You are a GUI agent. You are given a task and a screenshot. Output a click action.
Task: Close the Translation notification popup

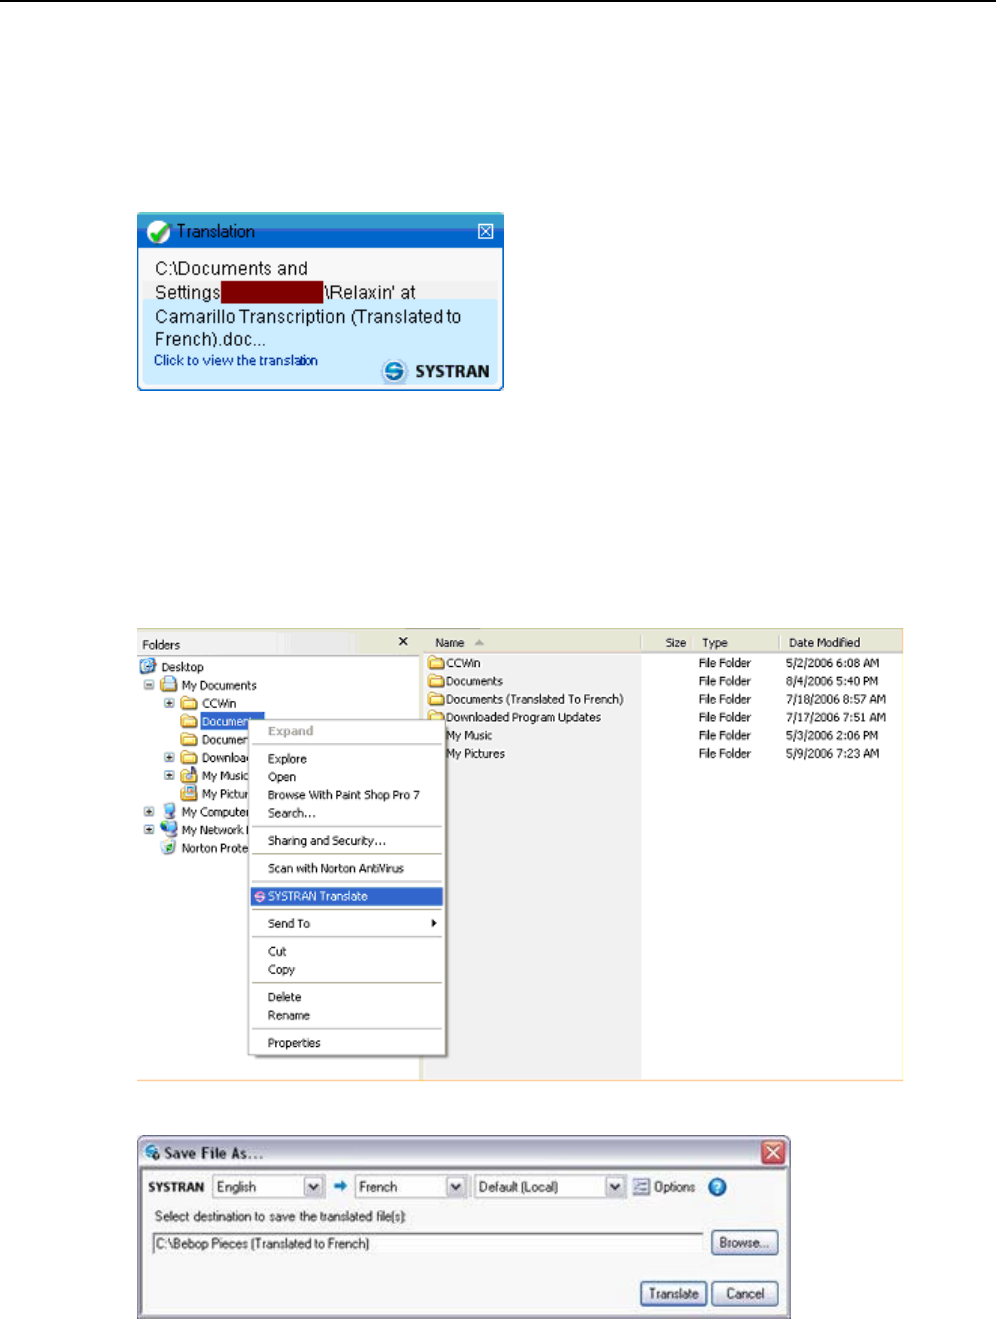485,231
